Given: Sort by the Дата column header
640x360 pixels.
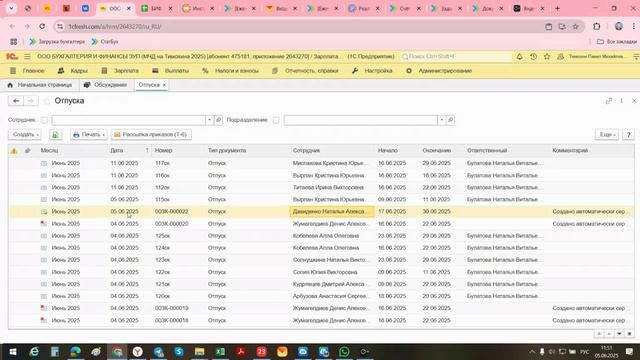Looking at the screenshot, I should click(x=117, y=151).
